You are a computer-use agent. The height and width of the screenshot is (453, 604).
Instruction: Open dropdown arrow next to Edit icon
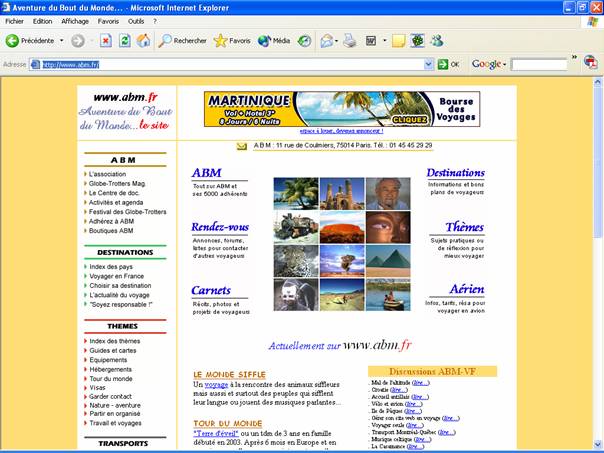click(384, 40)
